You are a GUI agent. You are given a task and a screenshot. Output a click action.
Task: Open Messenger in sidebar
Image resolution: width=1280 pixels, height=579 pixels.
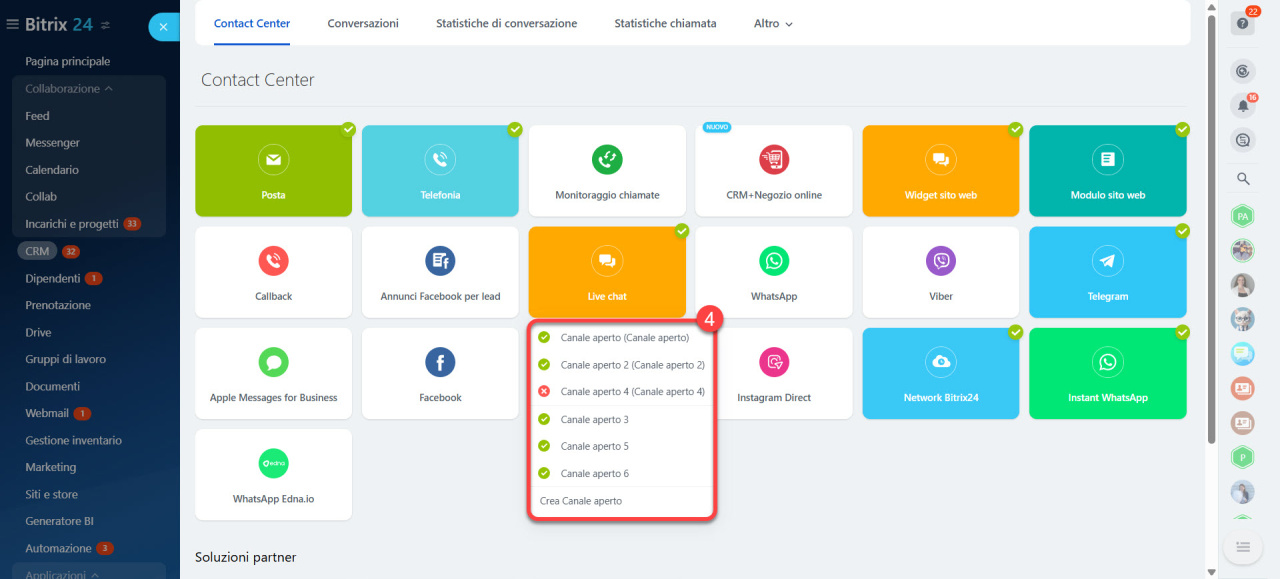tap(52, 143)
